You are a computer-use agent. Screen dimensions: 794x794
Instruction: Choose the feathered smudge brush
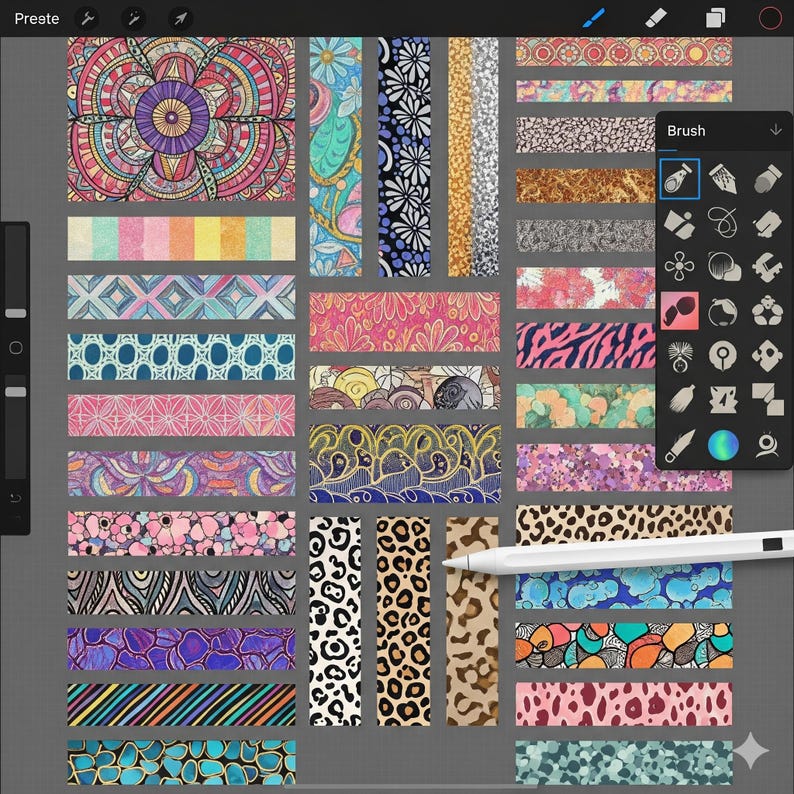(679, 399)
